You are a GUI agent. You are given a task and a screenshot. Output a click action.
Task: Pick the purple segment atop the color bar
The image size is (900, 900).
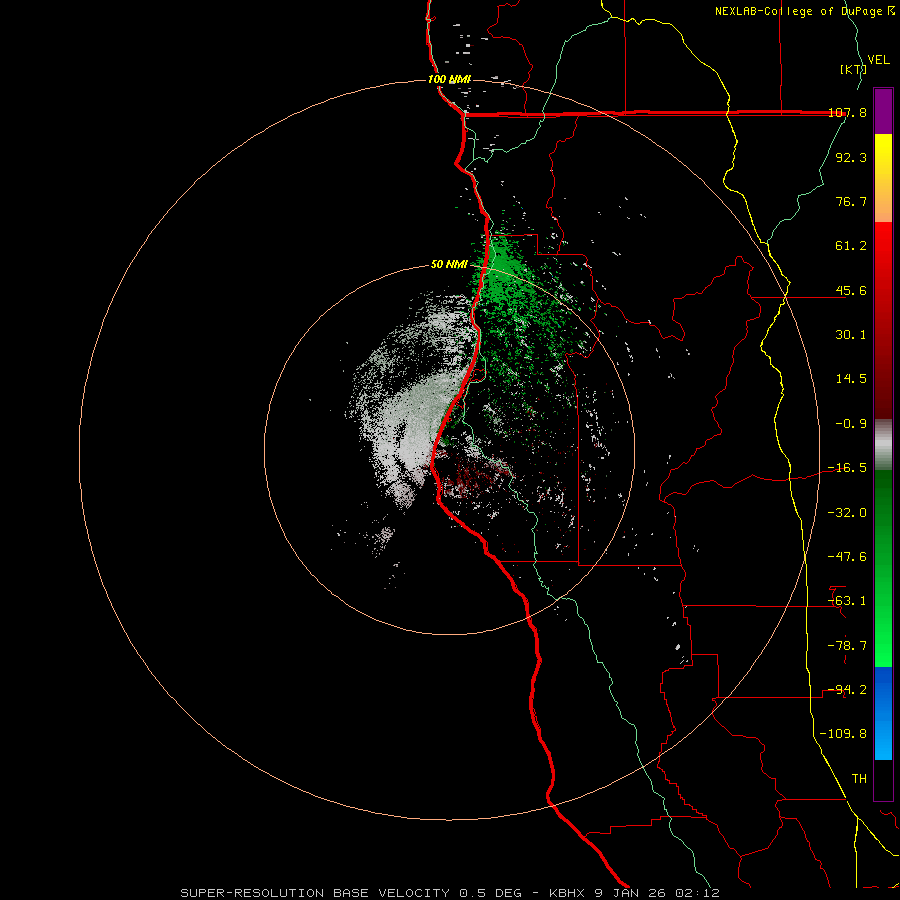(x=883, y=111)
